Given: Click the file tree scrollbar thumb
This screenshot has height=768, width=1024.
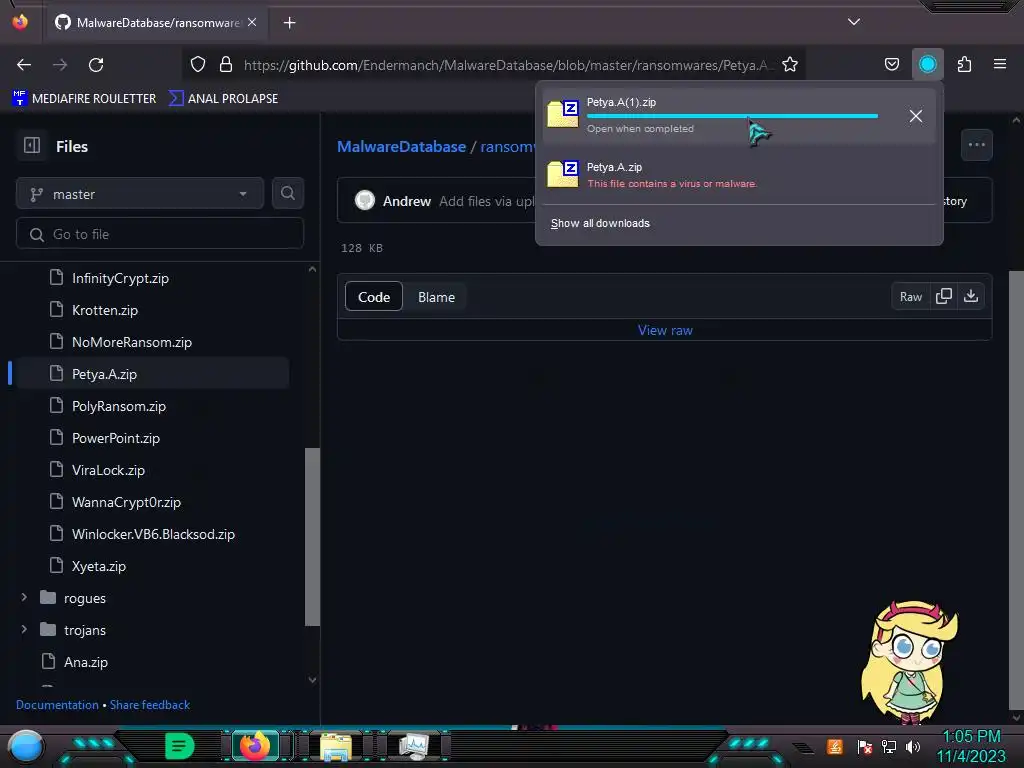Looking at the screenshot, I should click(312, 537).
